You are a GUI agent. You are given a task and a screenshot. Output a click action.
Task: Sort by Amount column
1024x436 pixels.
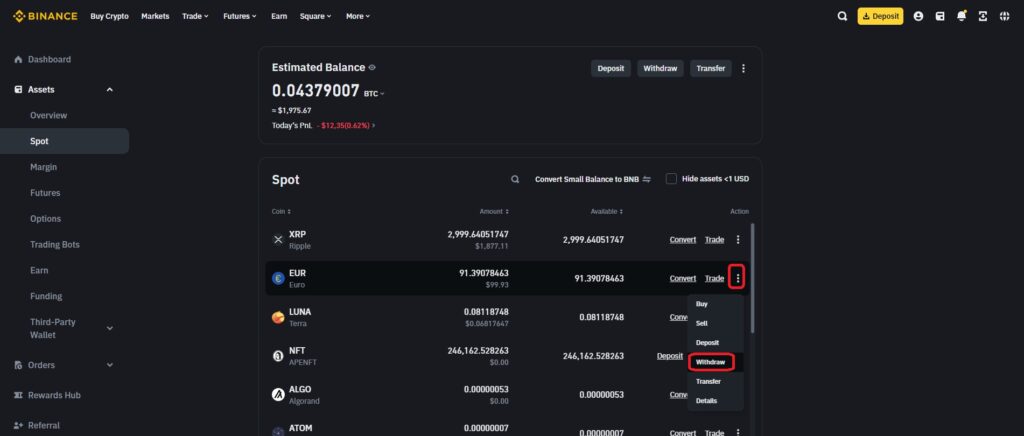494,211
